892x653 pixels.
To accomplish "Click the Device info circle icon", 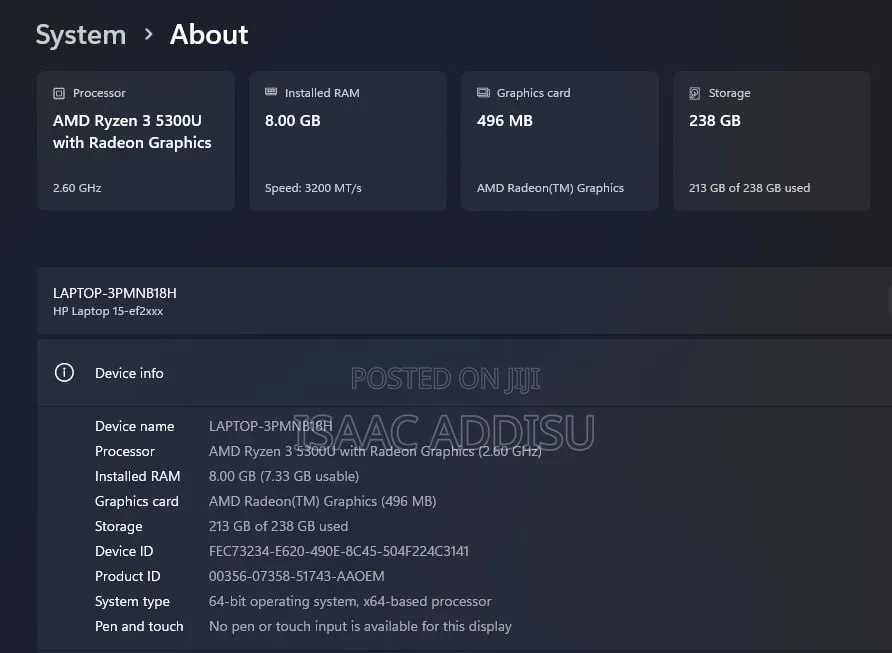I will 64,373.
